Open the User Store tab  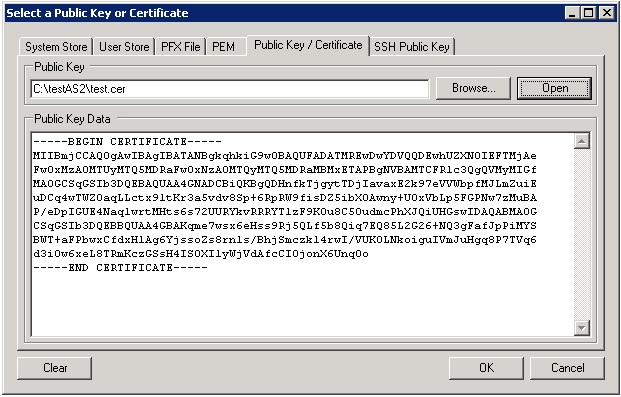[124, 47]
